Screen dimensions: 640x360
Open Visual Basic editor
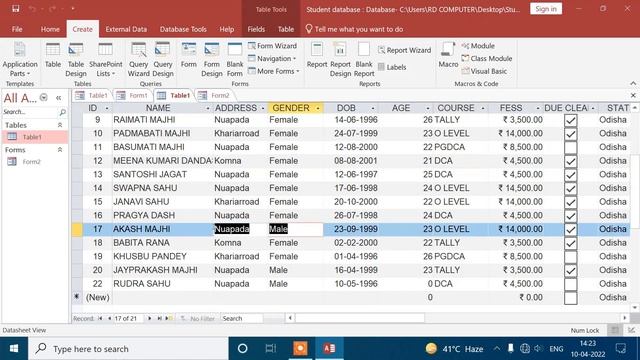pyautogui.click(x=484, y=71)
